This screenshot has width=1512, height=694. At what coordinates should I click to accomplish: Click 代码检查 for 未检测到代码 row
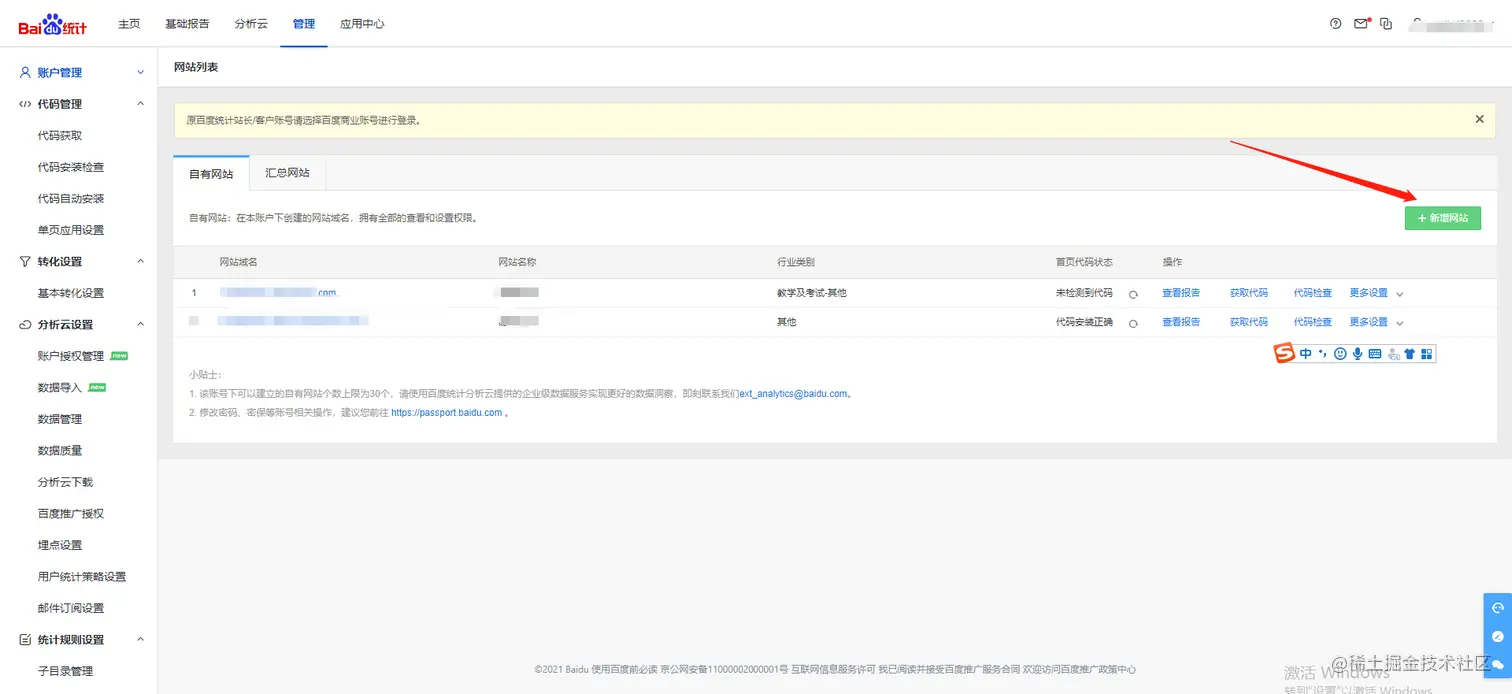tap(1313, 293)
